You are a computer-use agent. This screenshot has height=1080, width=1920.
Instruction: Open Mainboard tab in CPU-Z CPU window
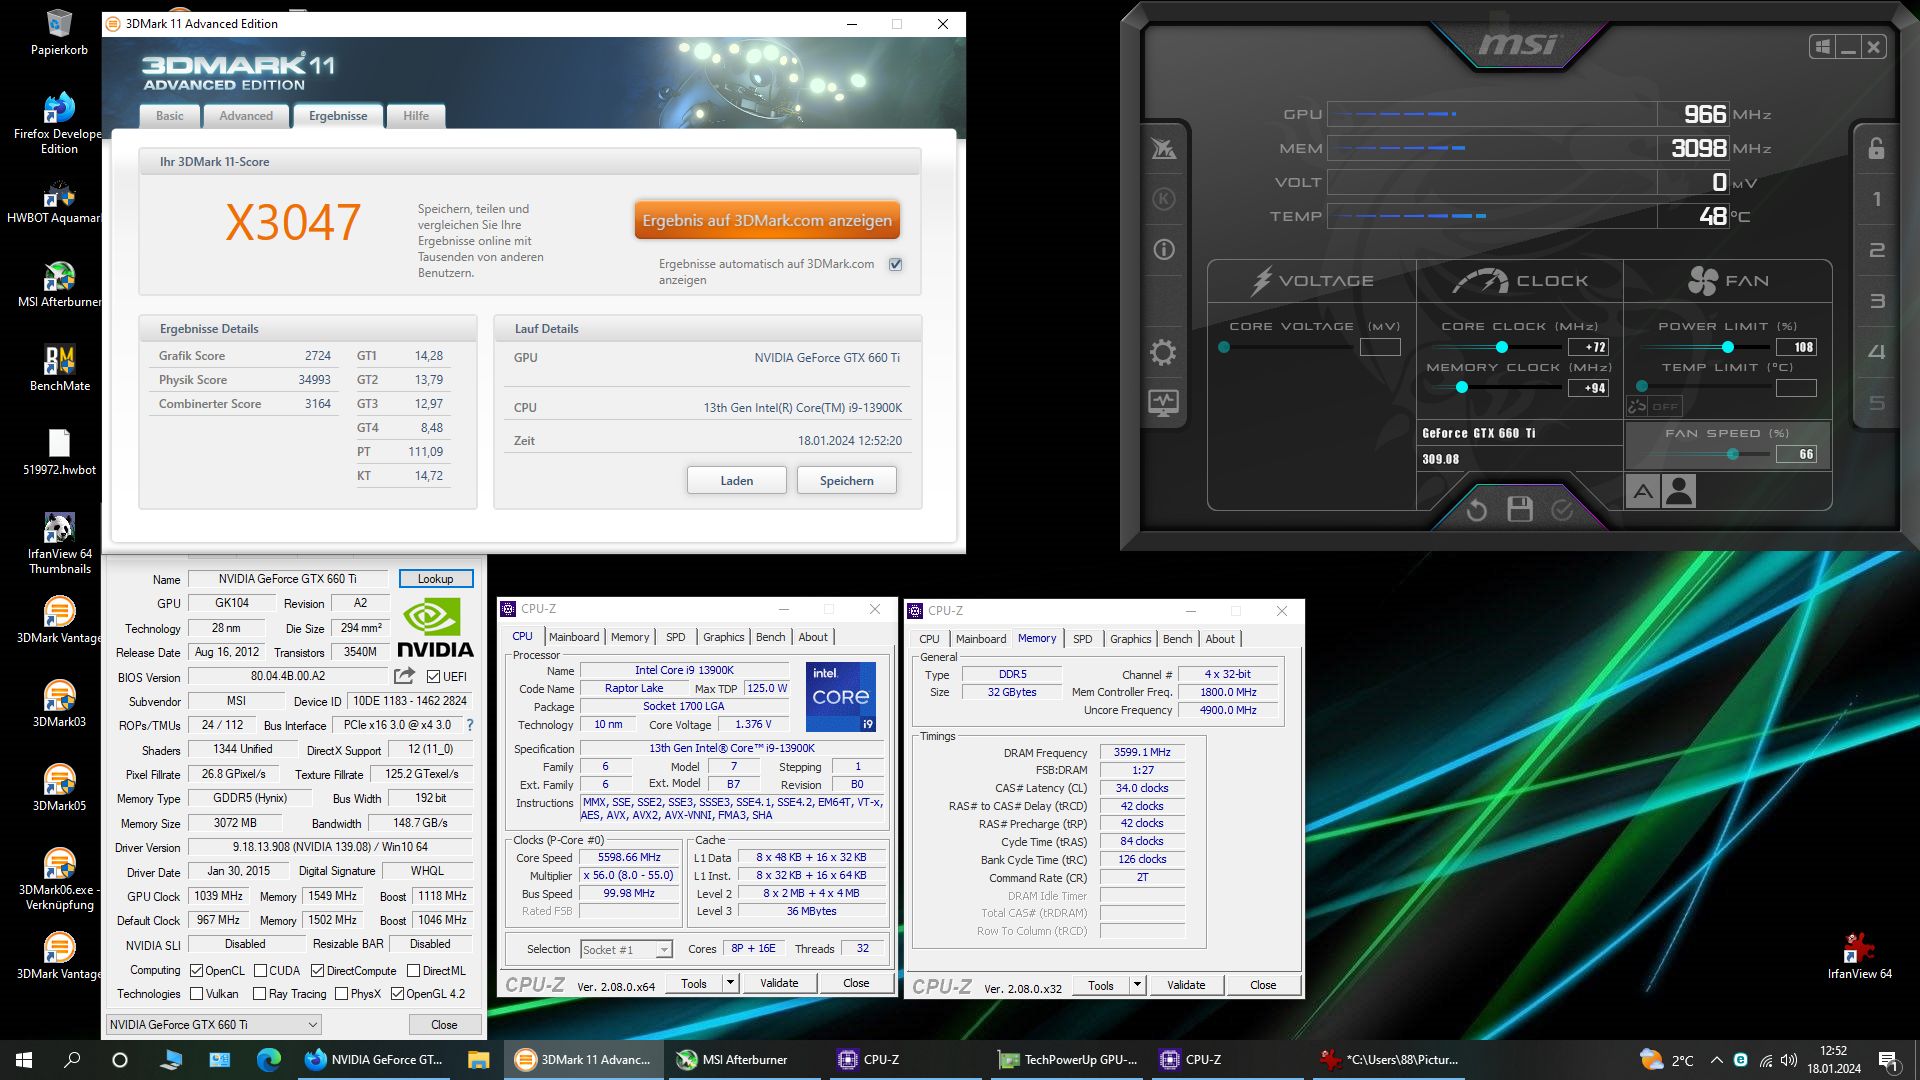[x=574, y=637]
